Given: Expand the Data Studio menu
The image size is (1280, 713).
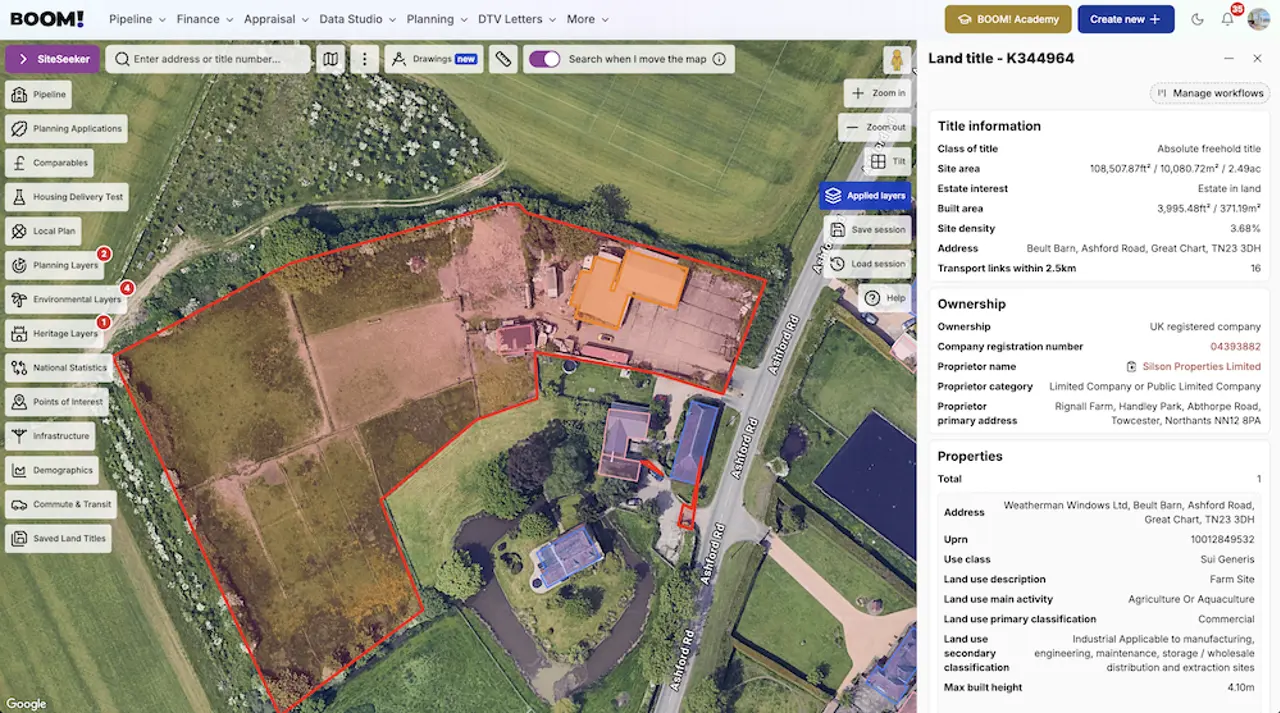Looking at the screenshot, I should (x=357, y=19).
